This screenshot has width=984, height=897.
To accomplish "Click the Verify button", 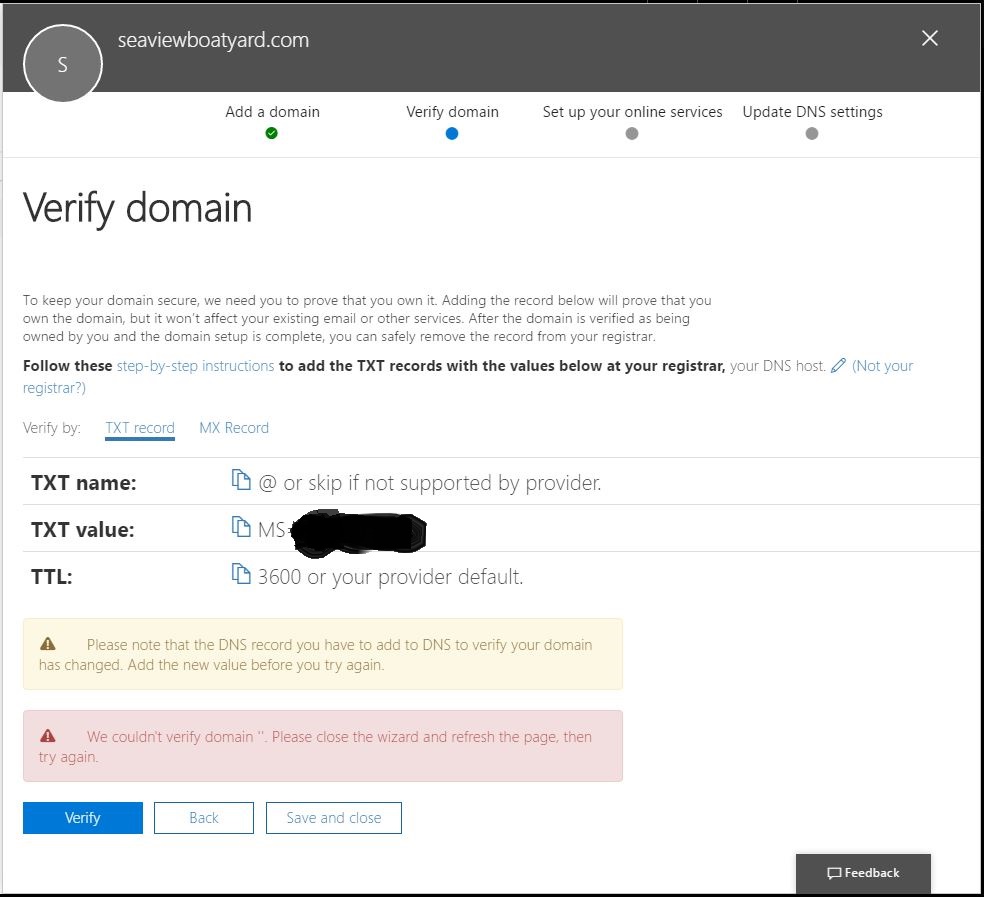I will coord(83,818).
